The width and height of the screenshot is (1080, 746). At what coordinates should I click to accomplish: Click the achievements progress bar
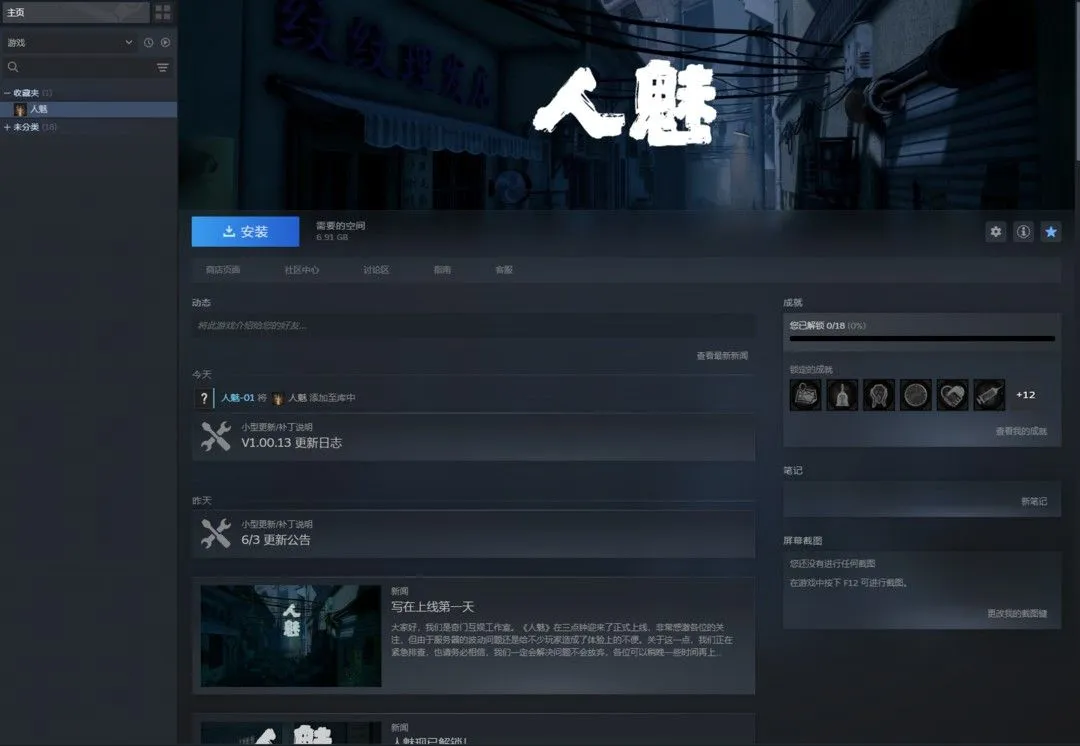click(x=922, y=338)
